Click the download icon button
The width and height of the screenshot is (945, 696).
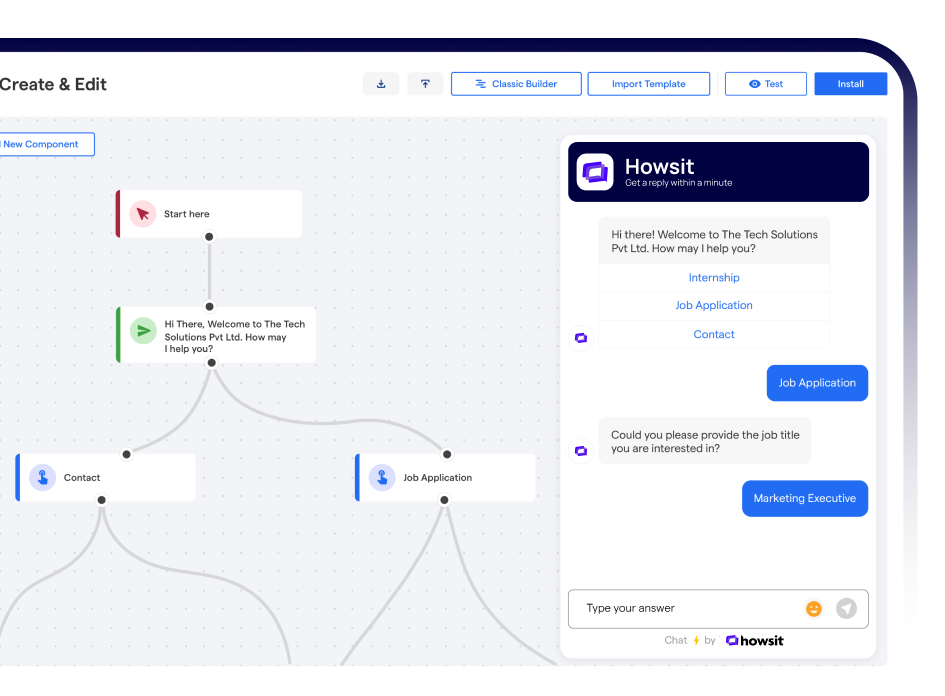pos(381,84)
